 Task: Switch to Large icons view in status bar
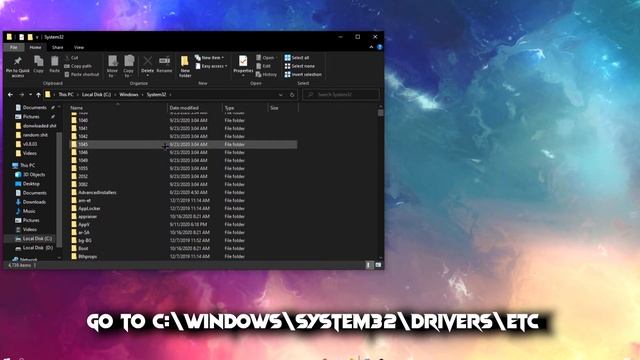378,265
